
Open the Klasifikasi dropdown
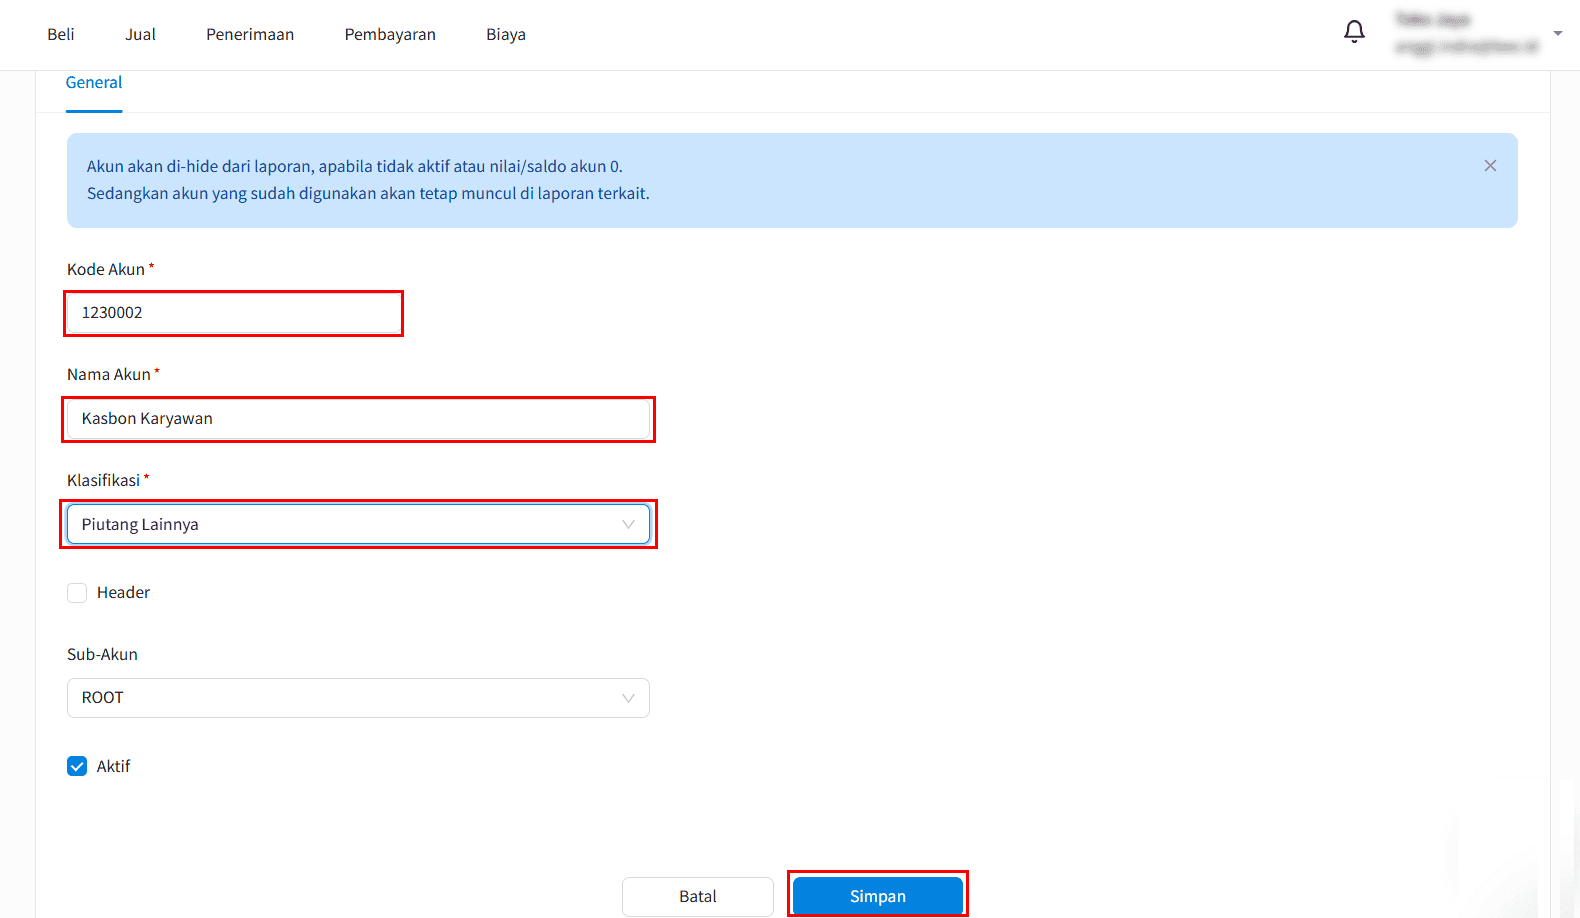(358, 524)
